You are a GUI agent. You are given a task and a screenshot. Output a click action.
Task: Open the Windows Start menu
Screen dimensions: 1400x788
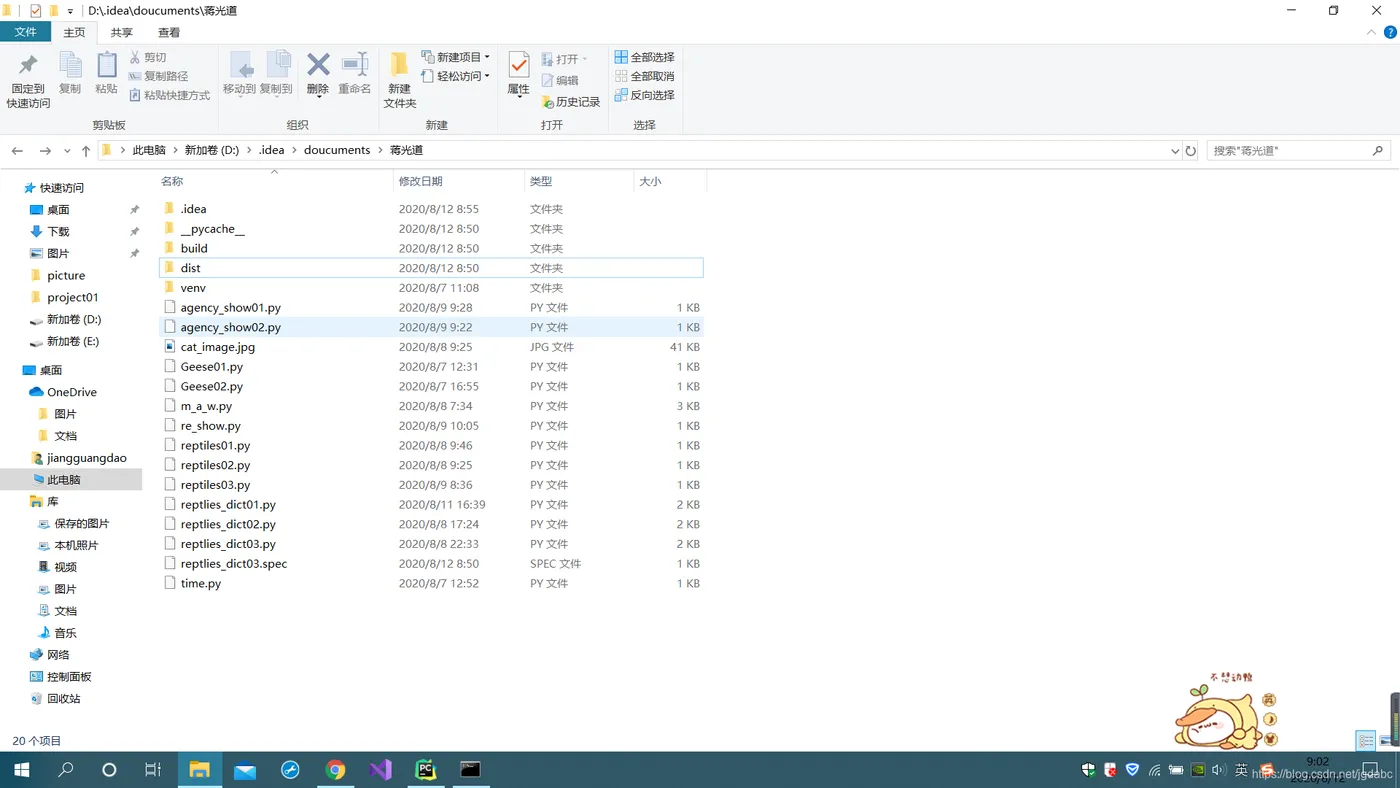(x=21, y=769)
